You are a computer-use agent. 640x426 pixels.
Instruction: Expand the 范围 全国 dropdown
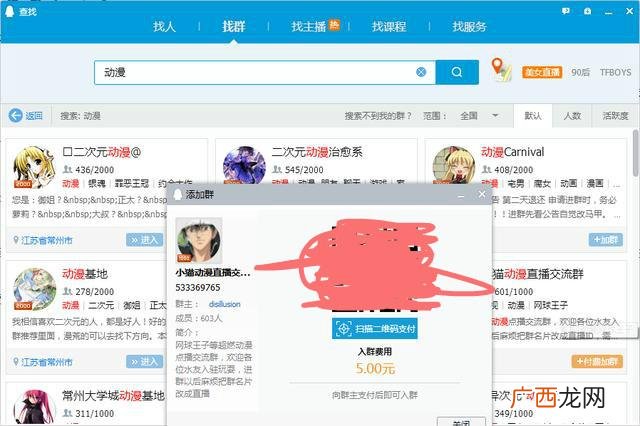coord(479,116)
